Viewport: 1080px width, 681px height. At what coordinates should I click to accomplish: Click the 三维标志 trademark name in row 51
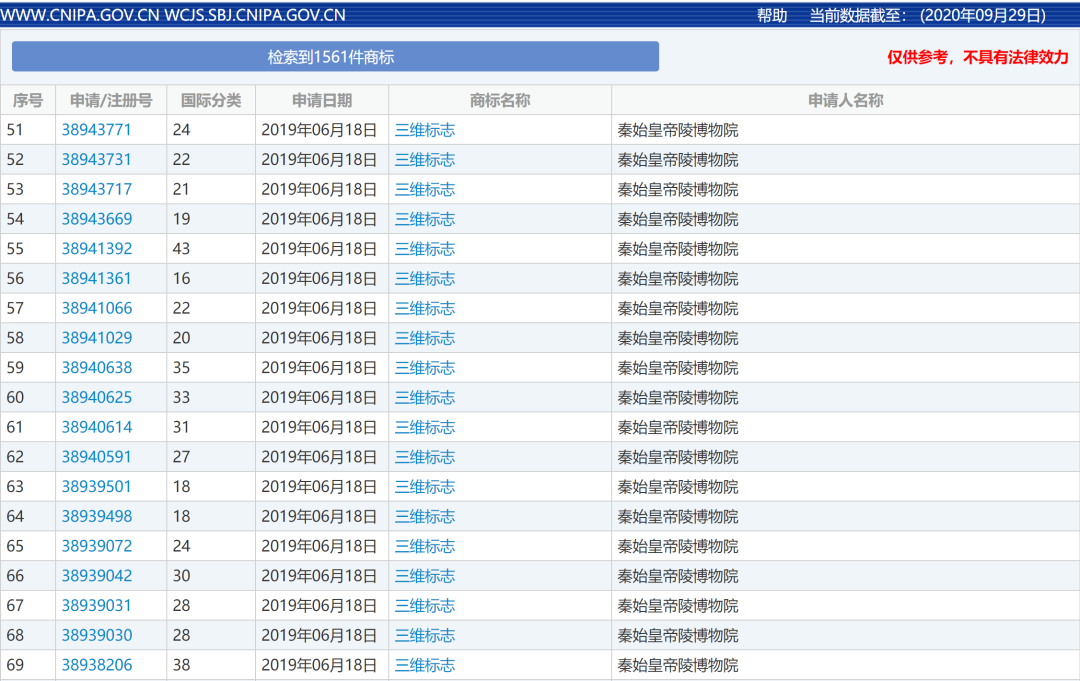click(x=425, y=130)
